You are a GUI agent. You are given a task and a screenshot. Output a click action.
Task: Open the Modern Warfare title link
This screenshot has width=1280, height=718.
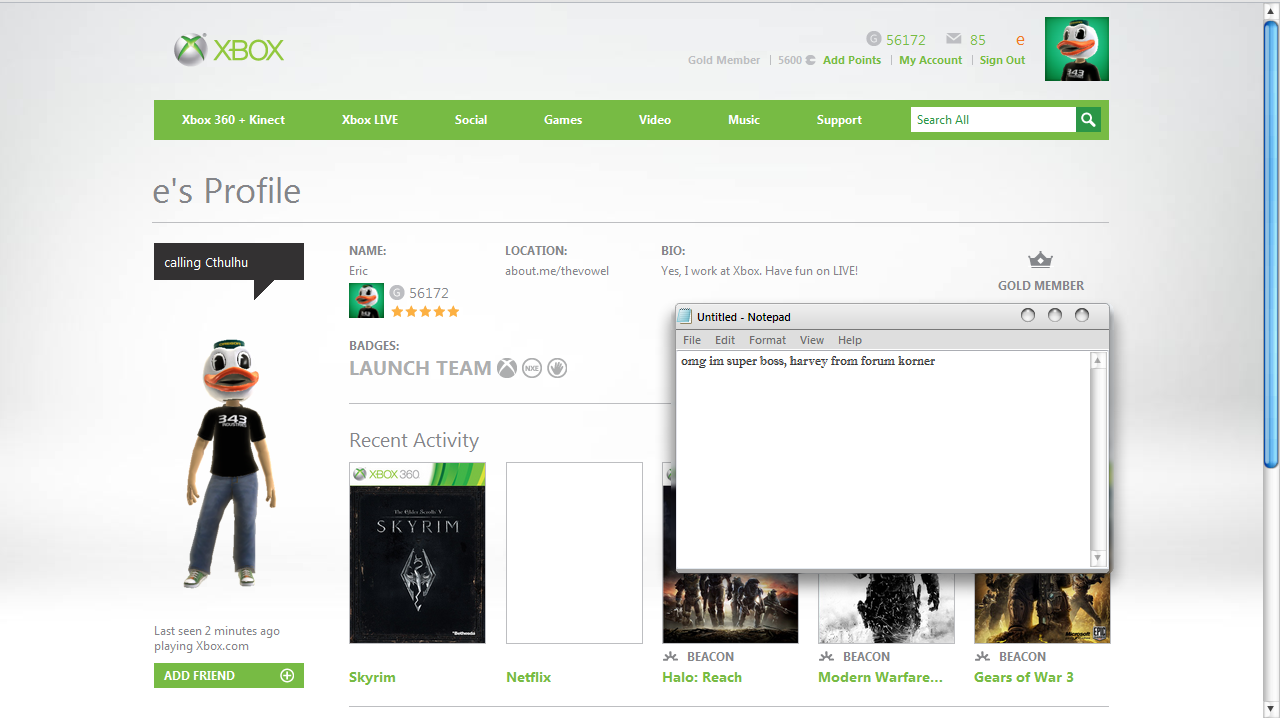click(x=880, y=677)
